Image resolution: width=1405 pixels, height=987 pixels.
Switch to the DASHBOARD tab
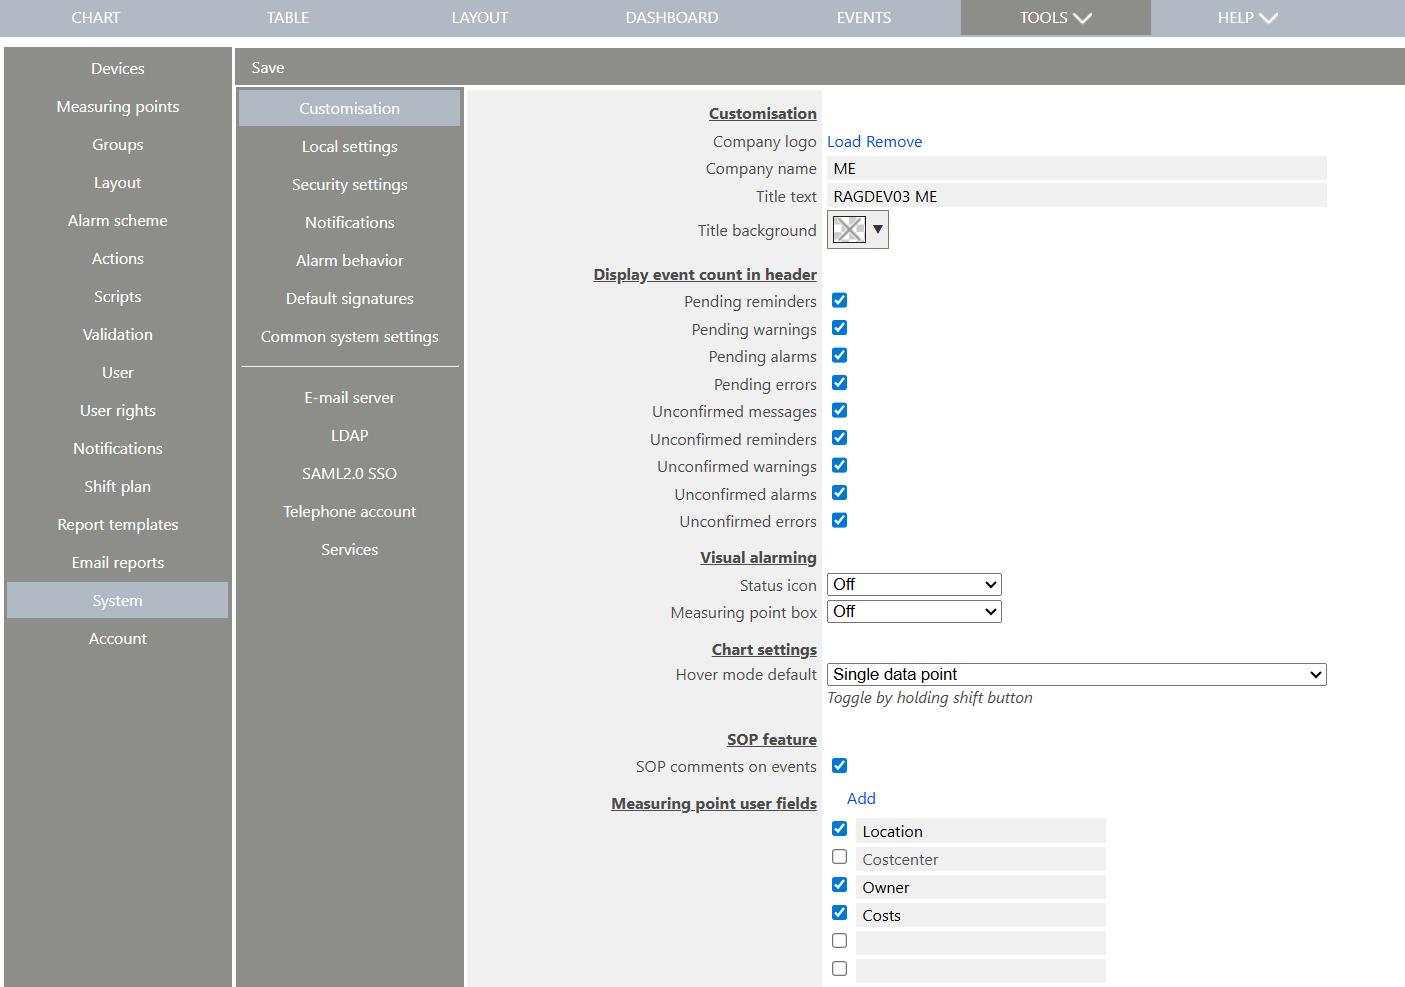(671, 17)
